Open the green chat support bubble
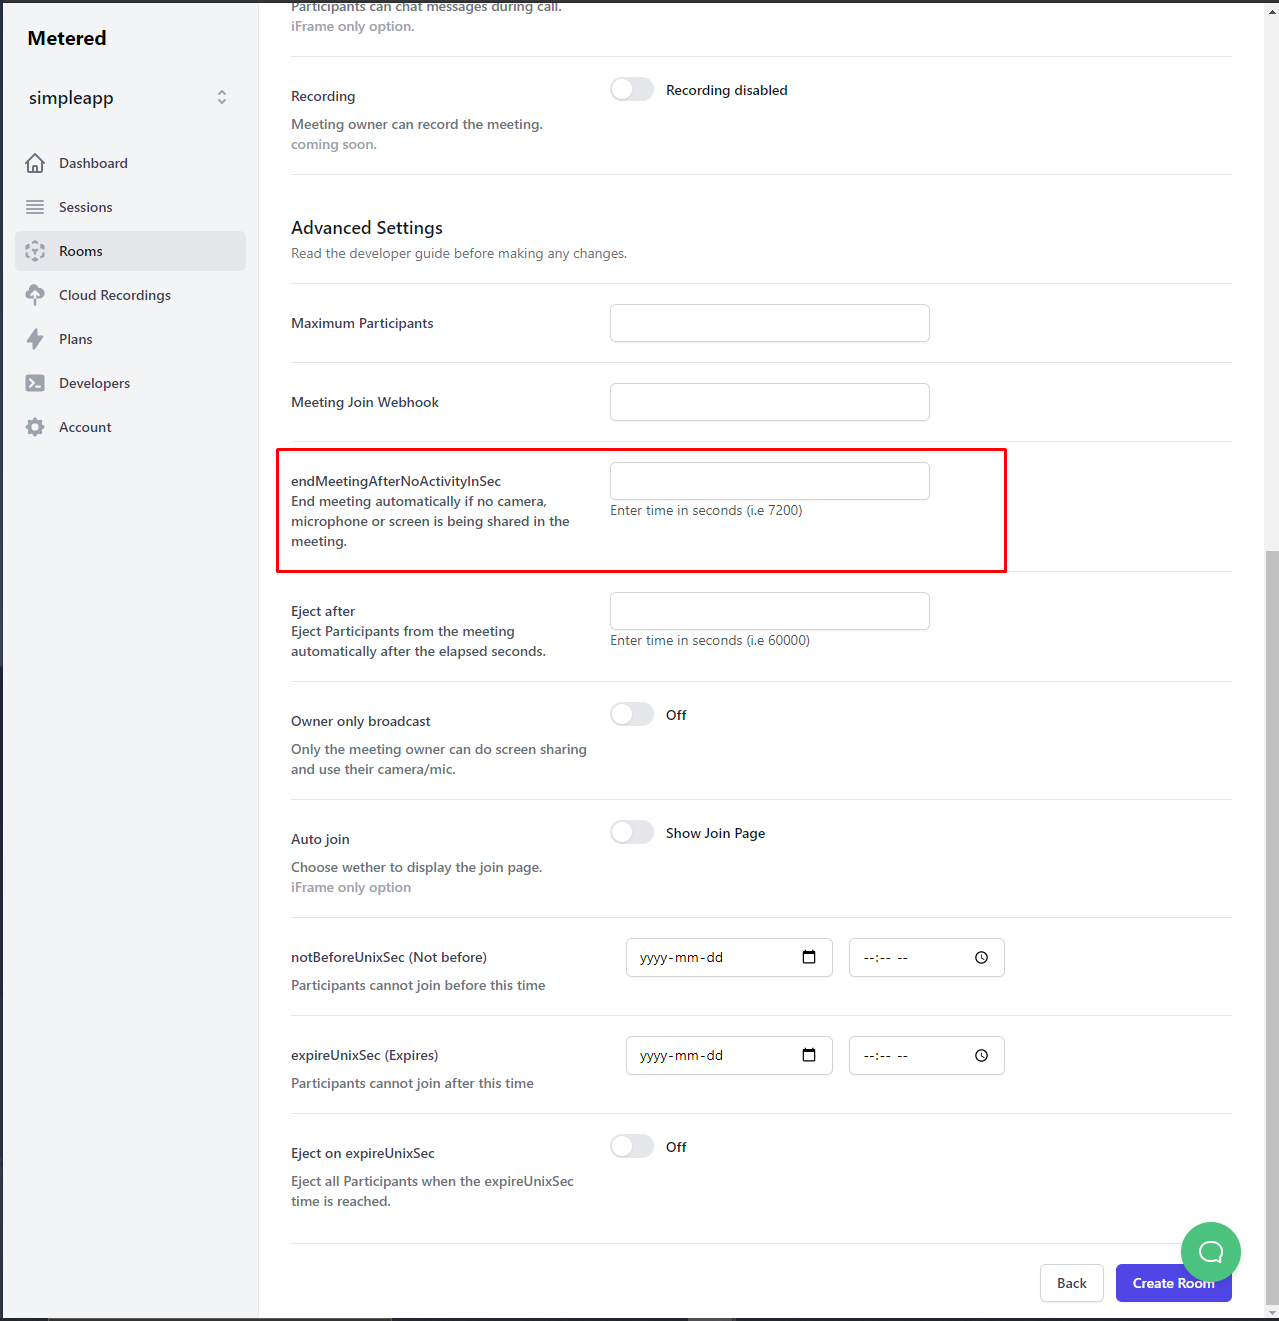 click(1210, 1251)
